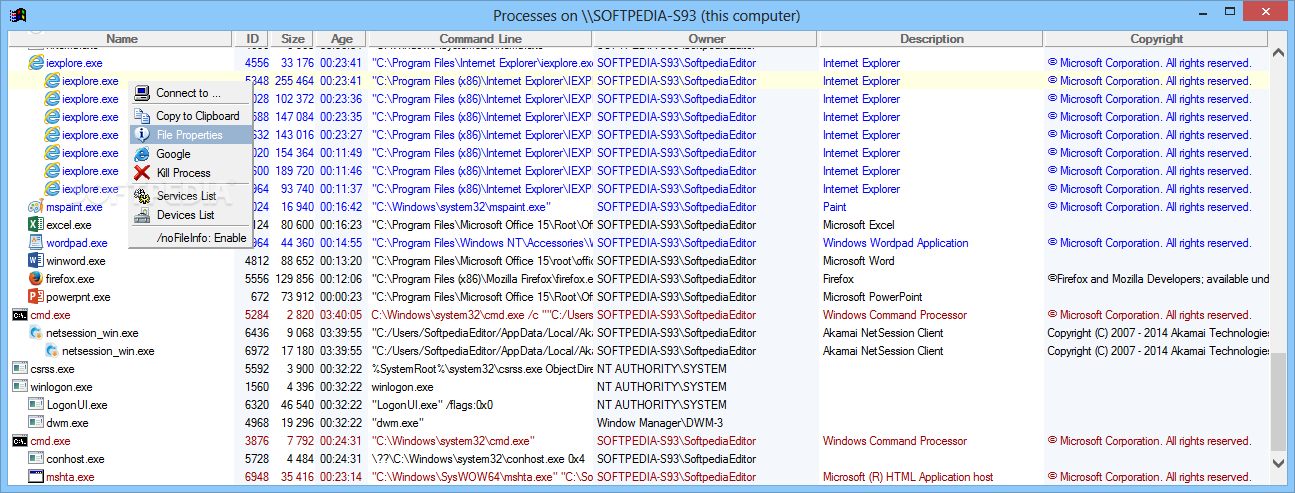This screenshot has height=493, width=1295.
Task: Sort by the Age column header
Action: 341,39
